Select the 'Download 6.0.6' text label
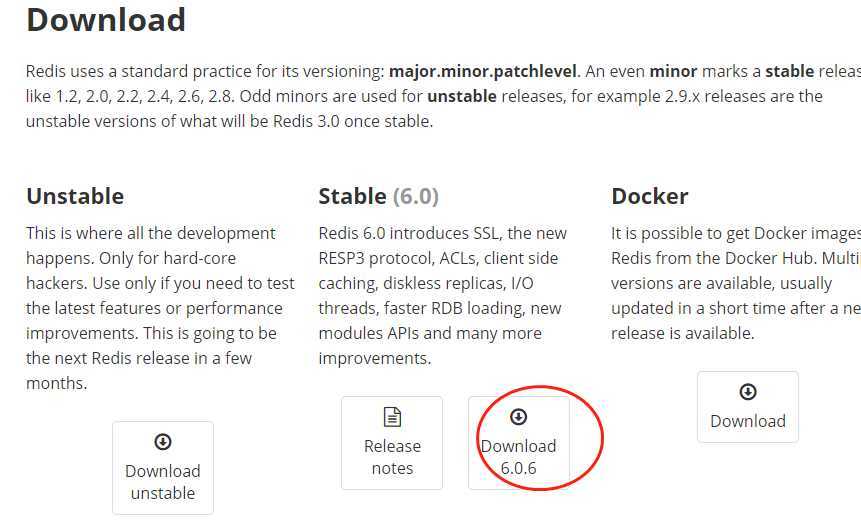 click(519, 457)
